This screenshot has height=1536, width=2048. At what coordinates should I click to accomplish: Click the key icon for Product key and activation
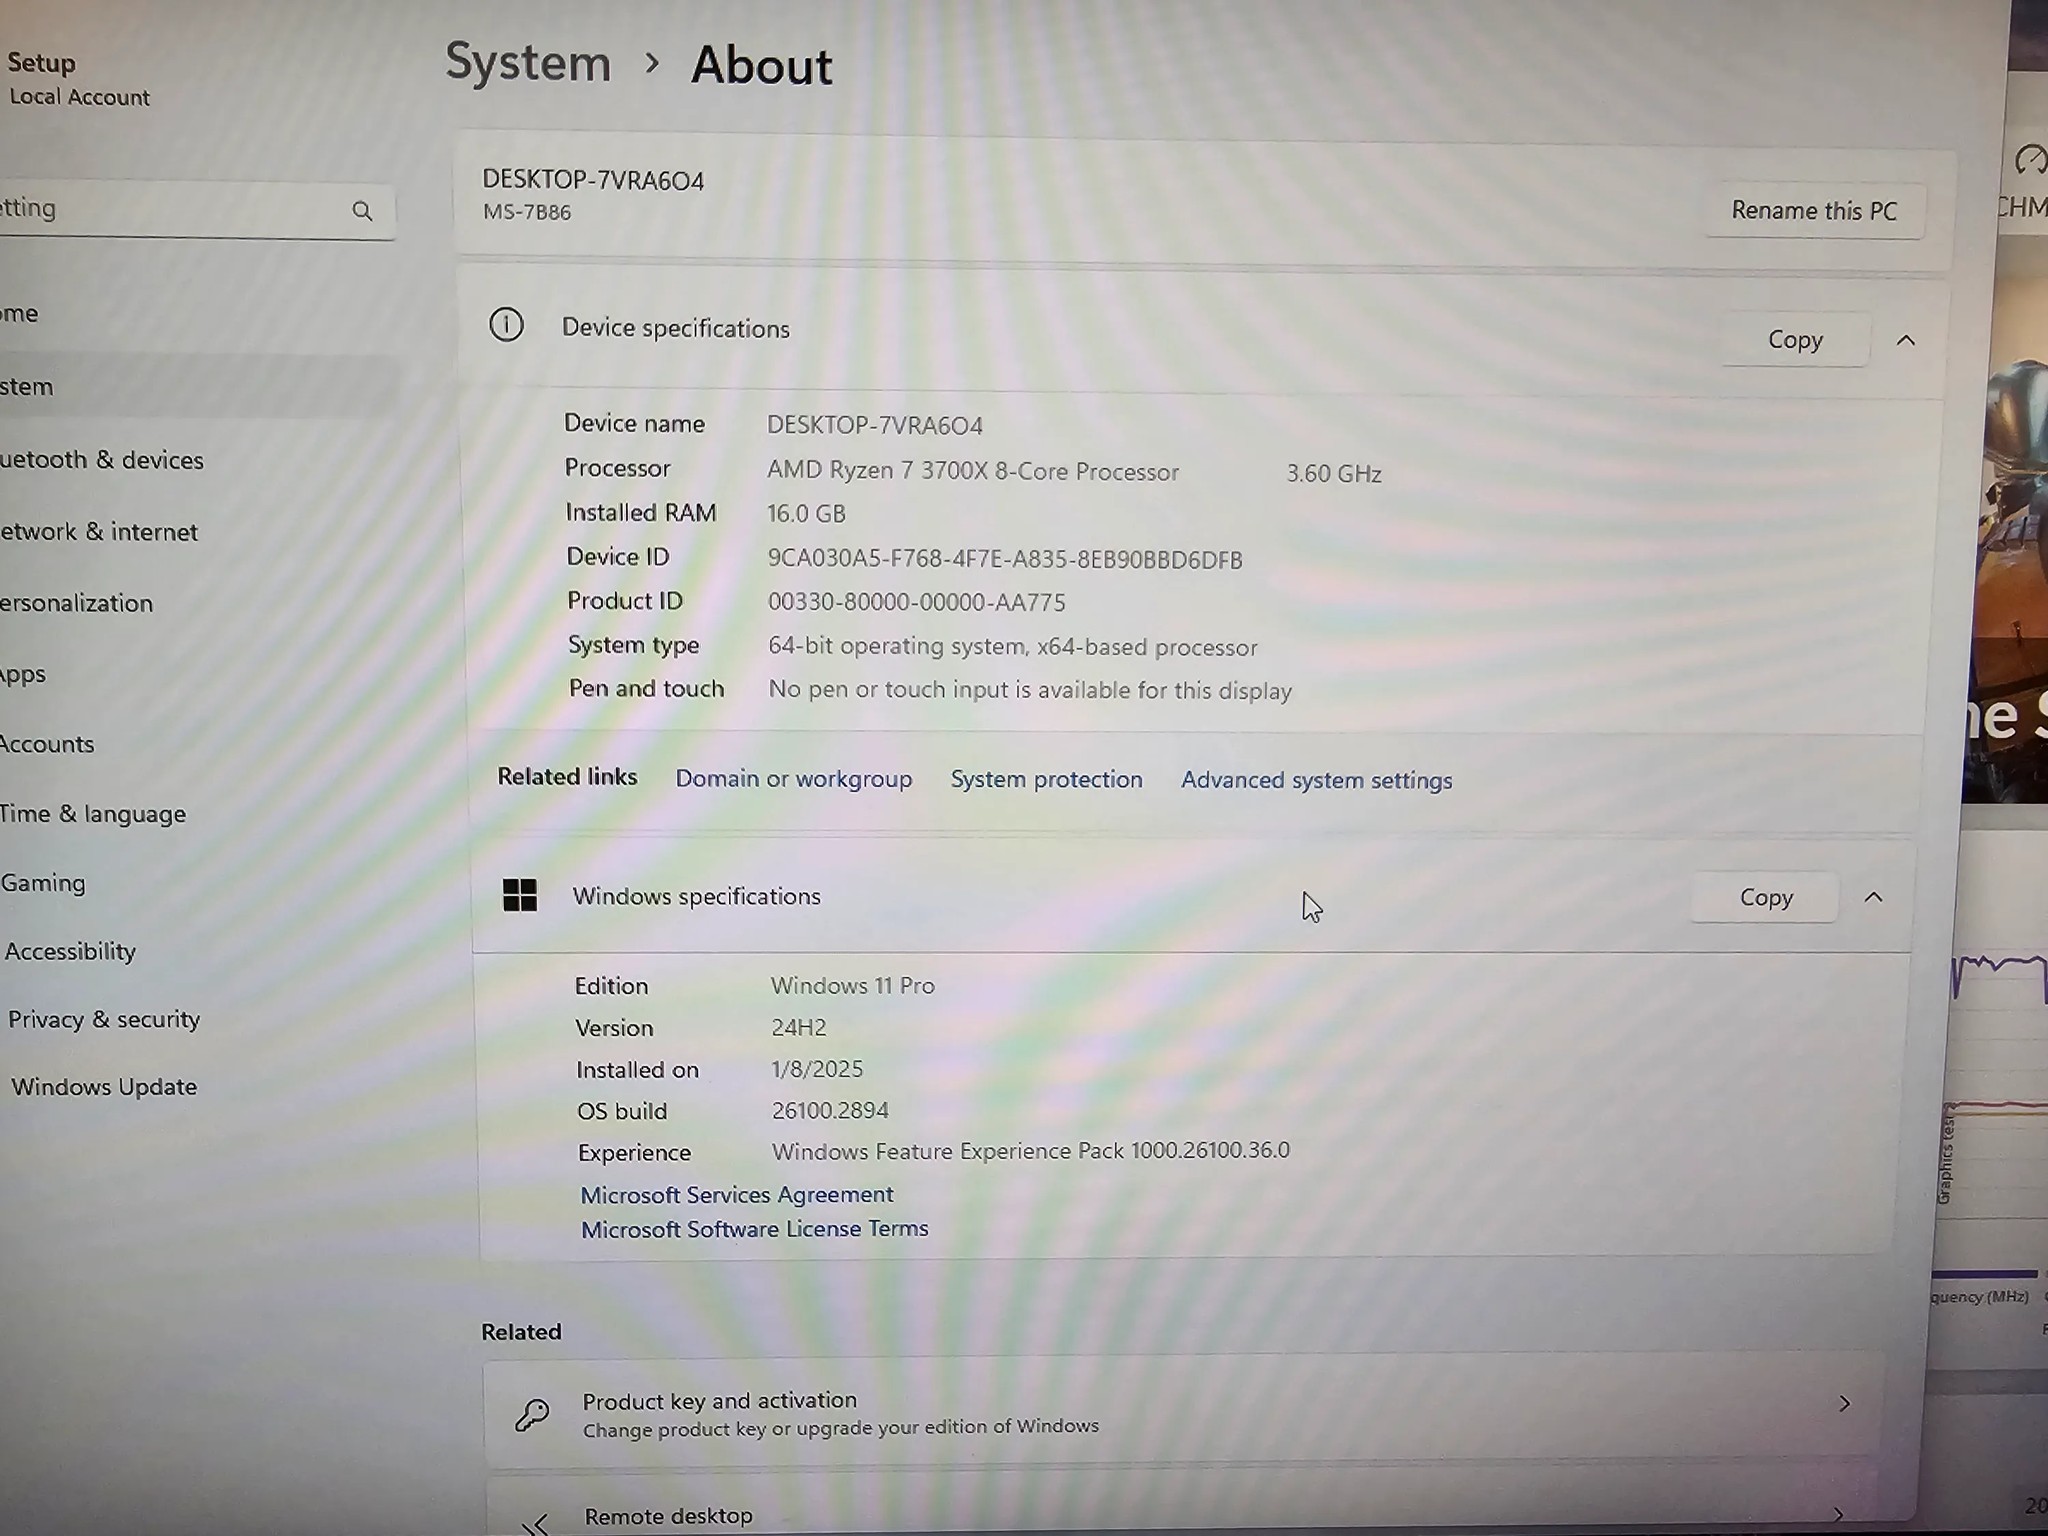coord(532,1414)
